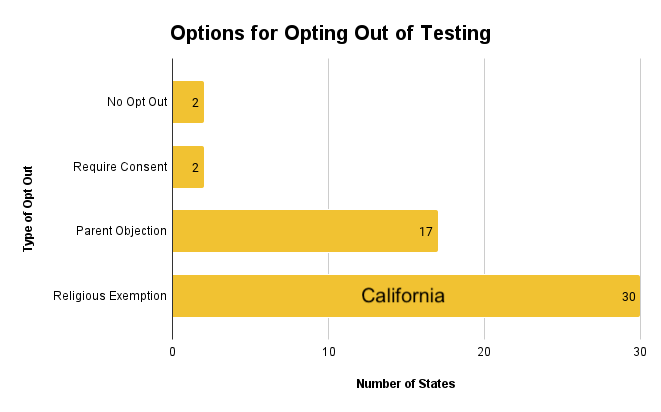
Task: Select the Parent Objection axis label
Action: coord(121,231)
